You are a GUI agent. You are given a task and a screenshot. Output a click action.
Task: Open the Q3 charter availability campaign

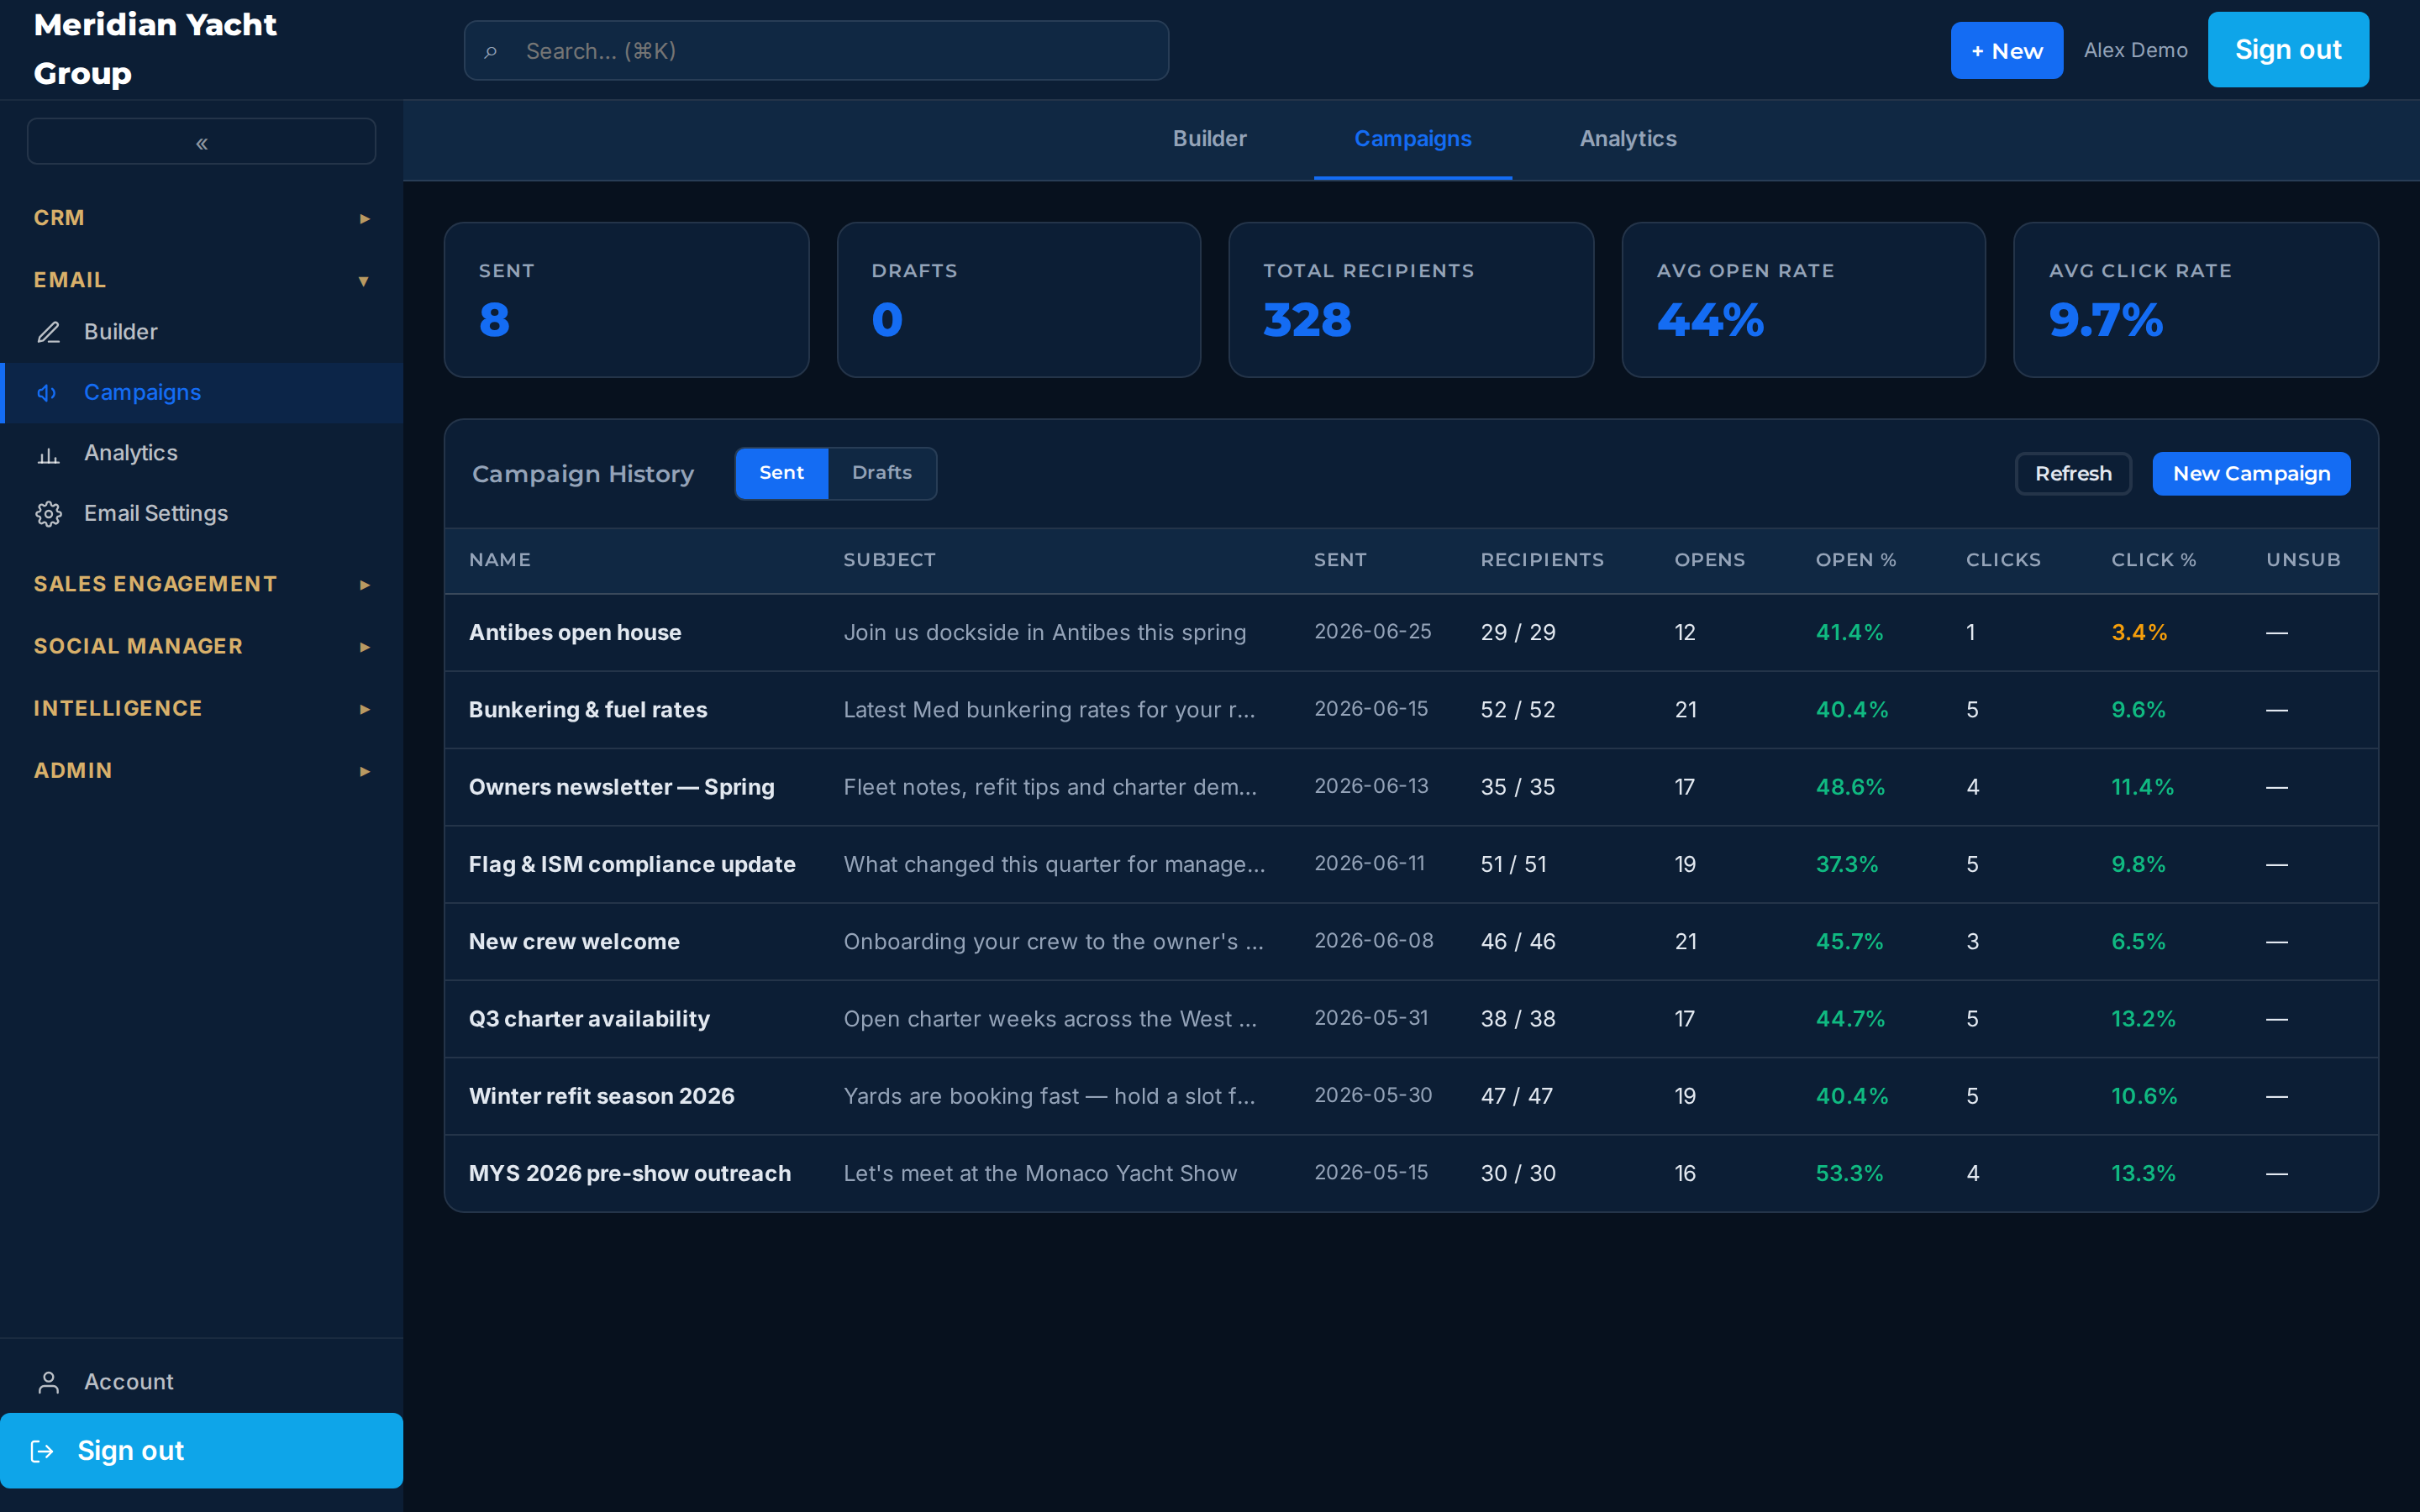point(589,1019)
